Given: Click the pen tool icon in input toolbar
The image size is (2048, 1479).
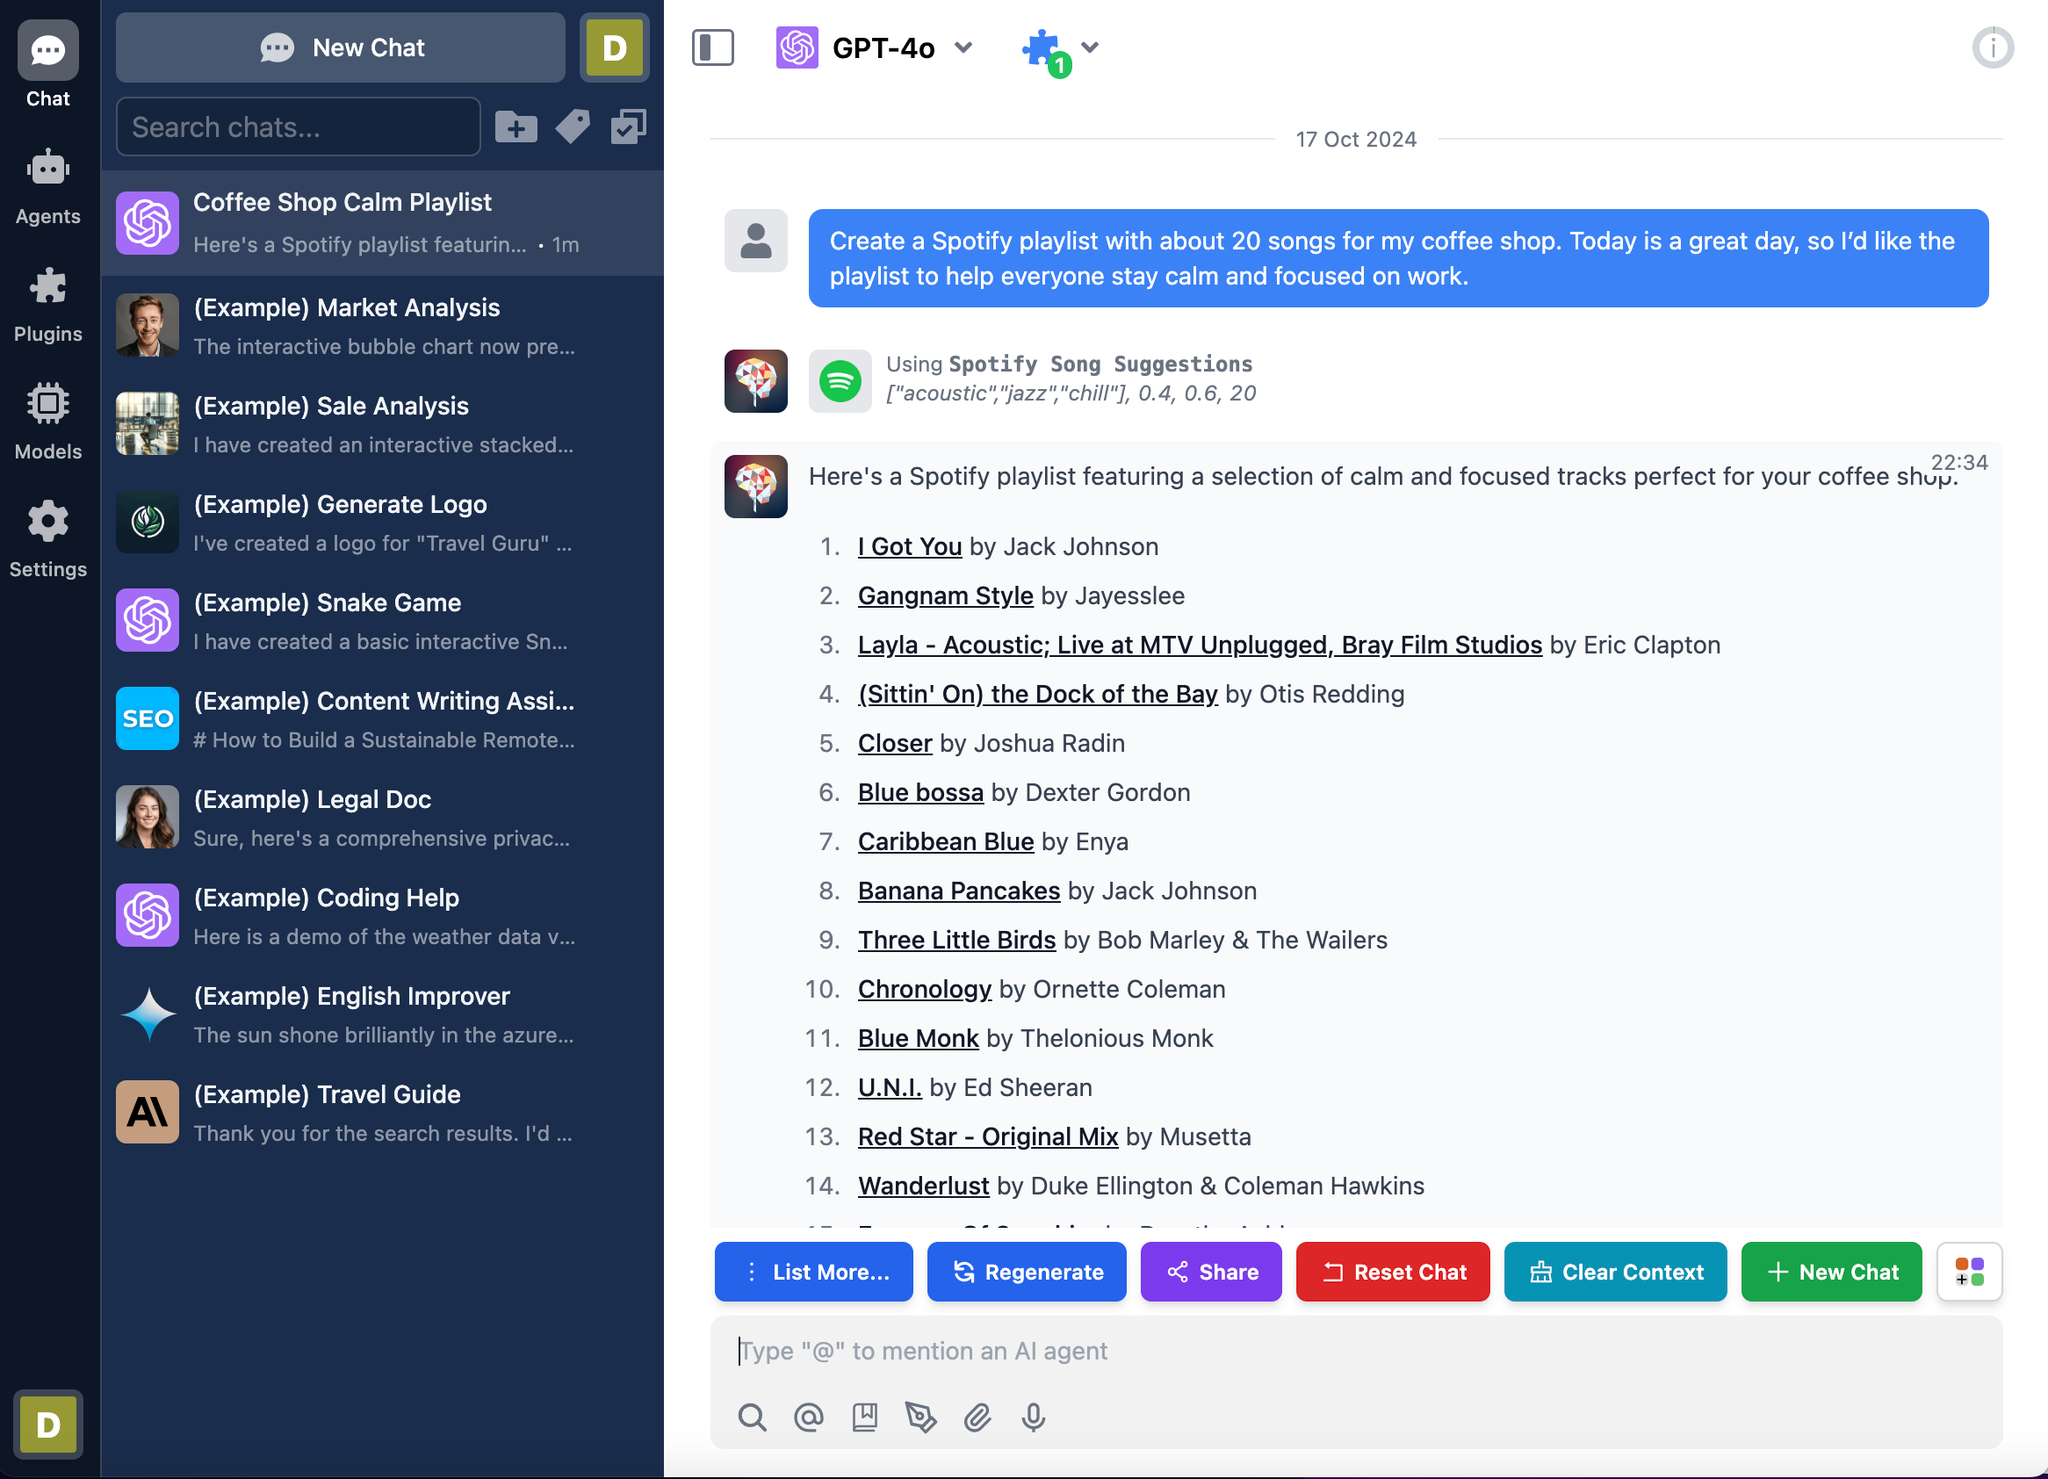Looking at the screenshot, I should tap(920, 1417).
